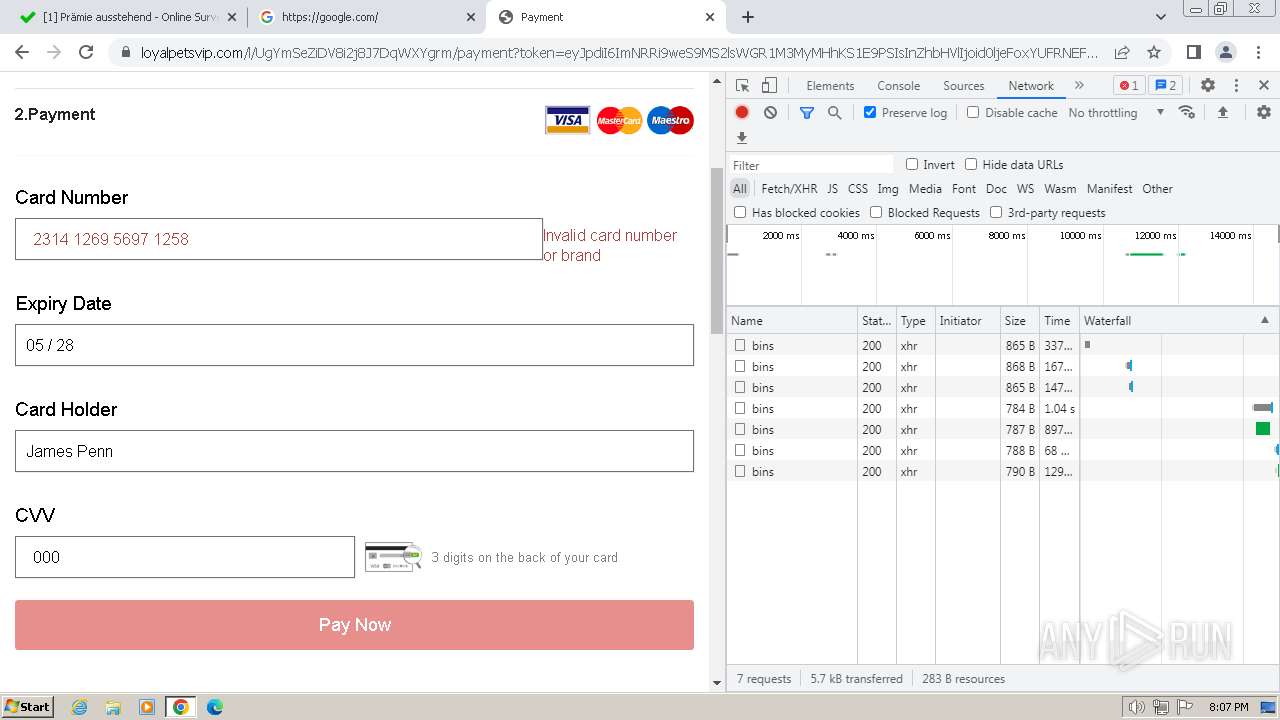Open a new browser tab
The image size is (1280, 720).
(x=748, y=17)
